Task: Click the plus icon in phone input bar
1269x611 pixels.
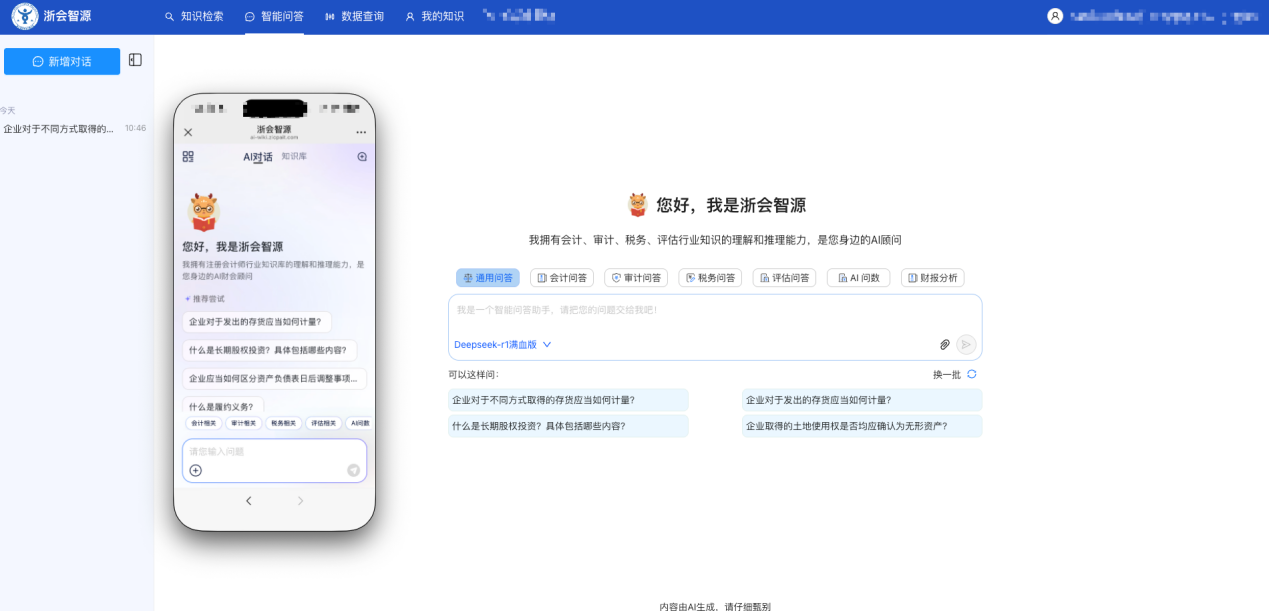Action: point(196,470)
